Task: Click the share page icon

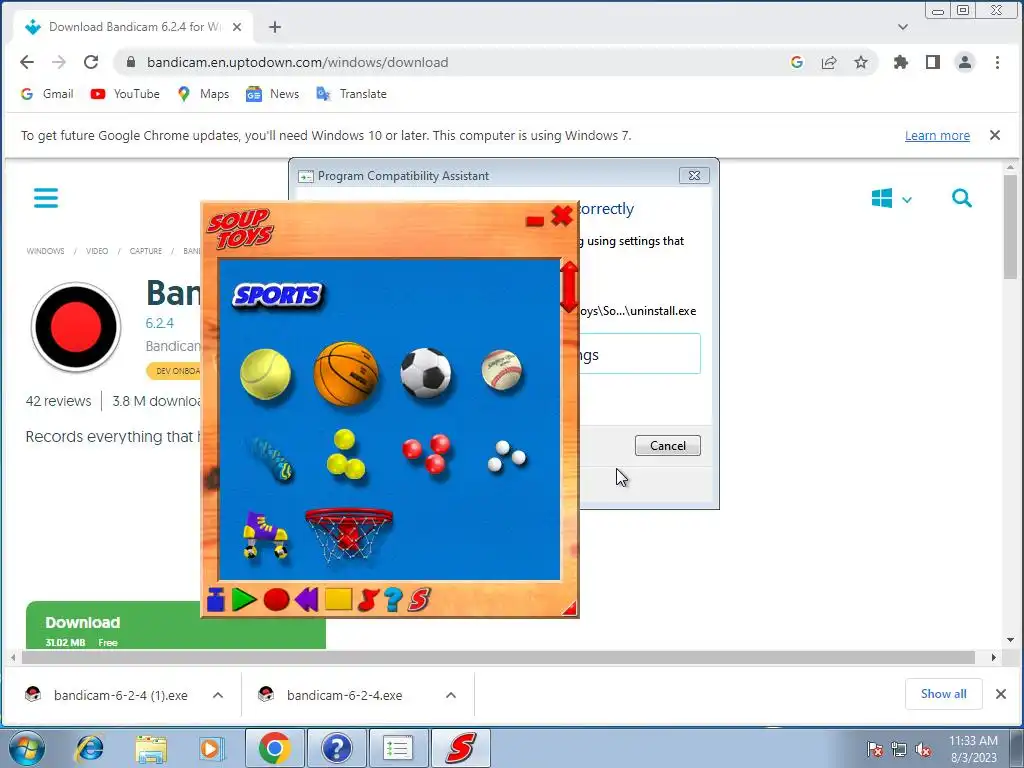Action: click(x=829, y=62)
